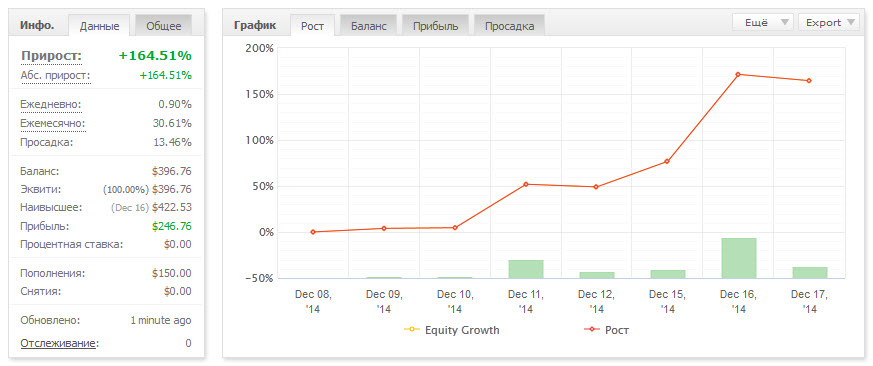The image size is (873, 366).
Task: Click the Снятия $0.00 value
Action: 178,291
